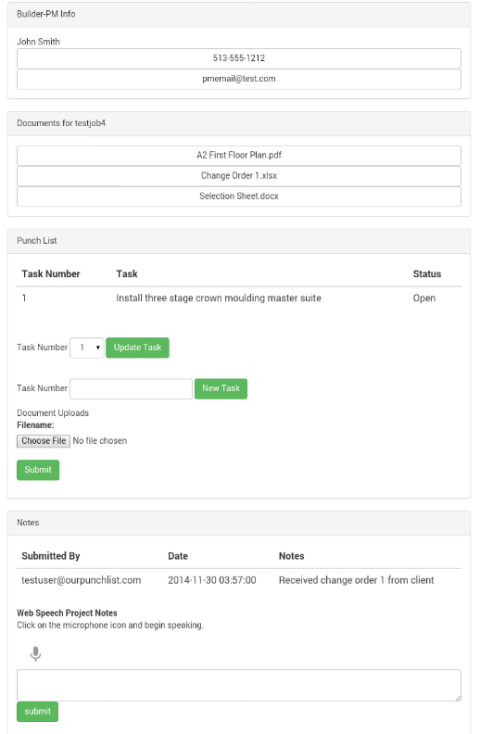This screenshot has width=480, height=734.
Task: Click the Update Task button
Action: pyautogui.click(x=138, y=348)
